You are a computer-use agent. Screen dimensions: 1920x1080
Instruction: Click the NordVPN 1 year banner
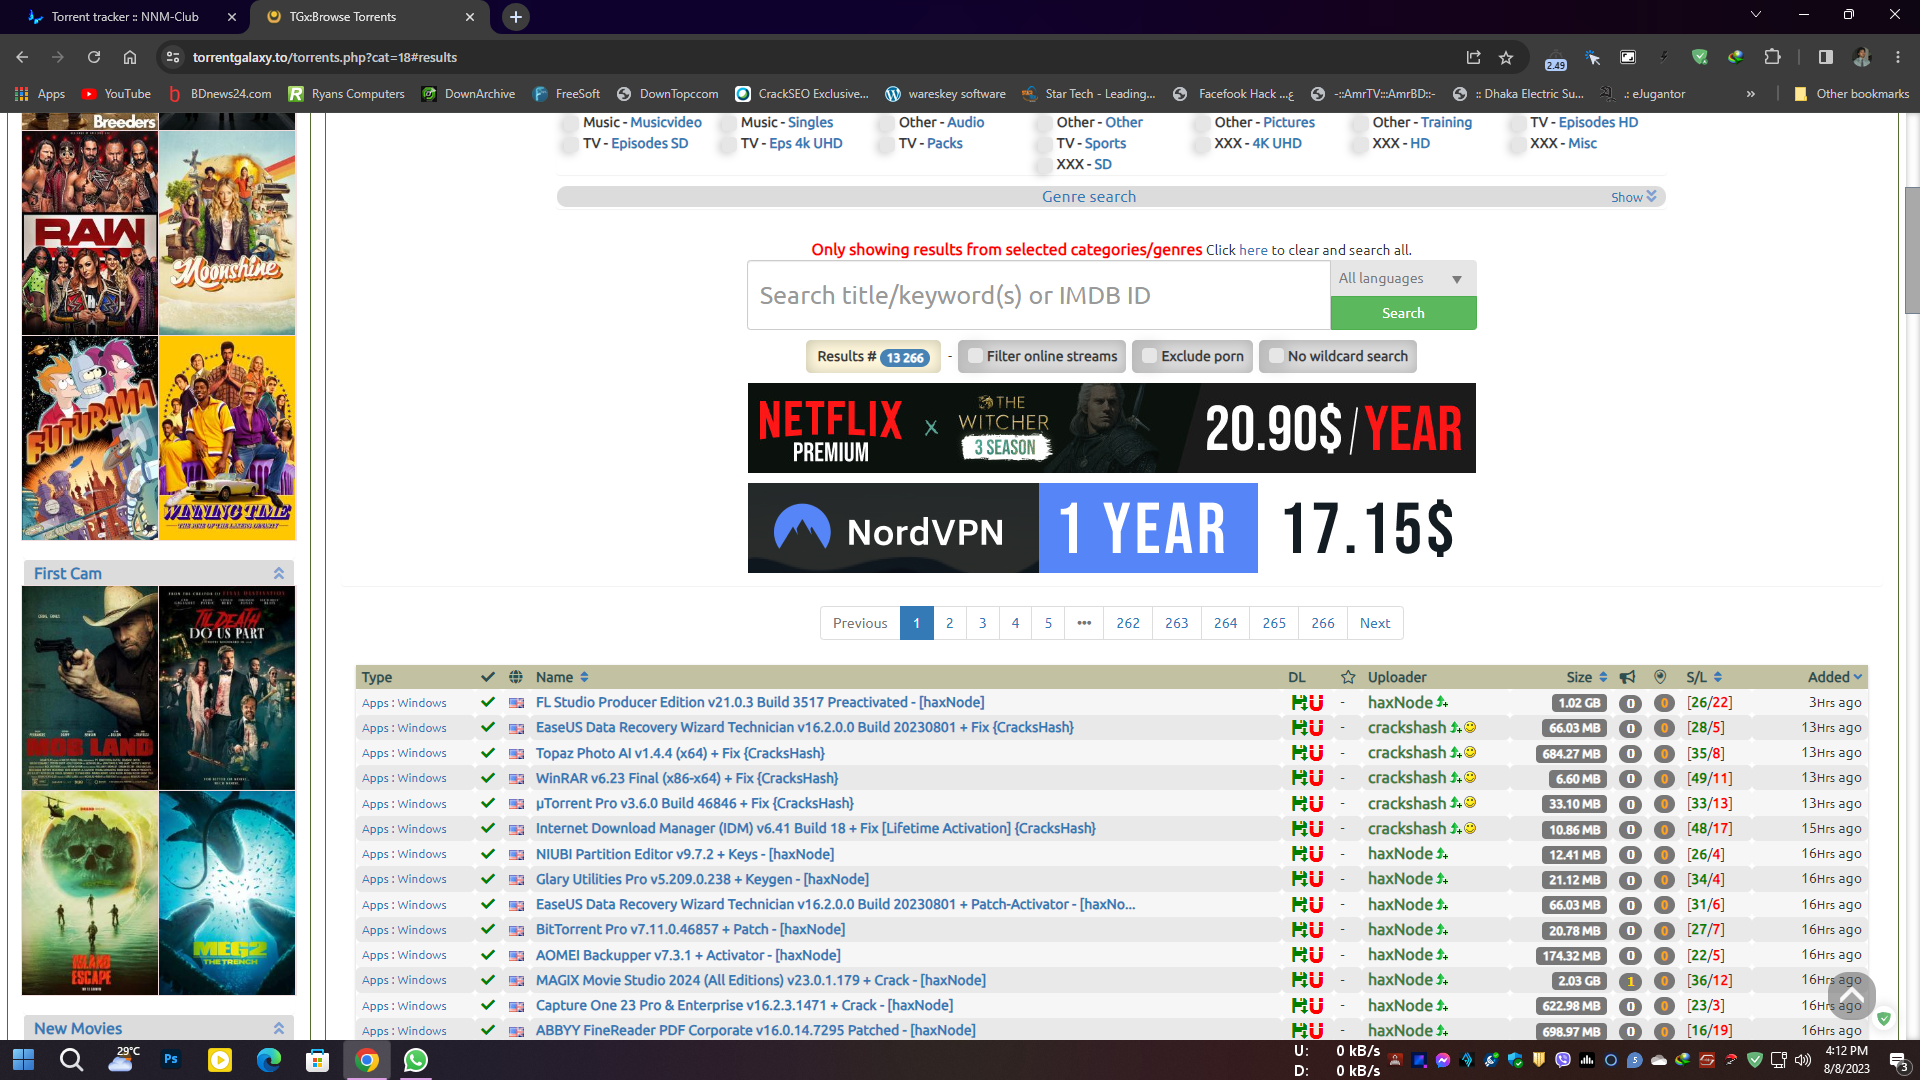[1111, 528]
